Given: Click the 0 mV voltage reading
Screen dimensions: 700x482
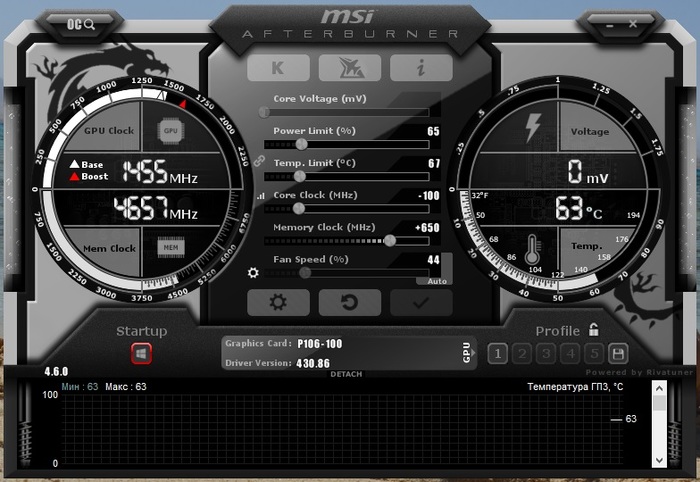Looking at the screenshot, I should (588, 172).
